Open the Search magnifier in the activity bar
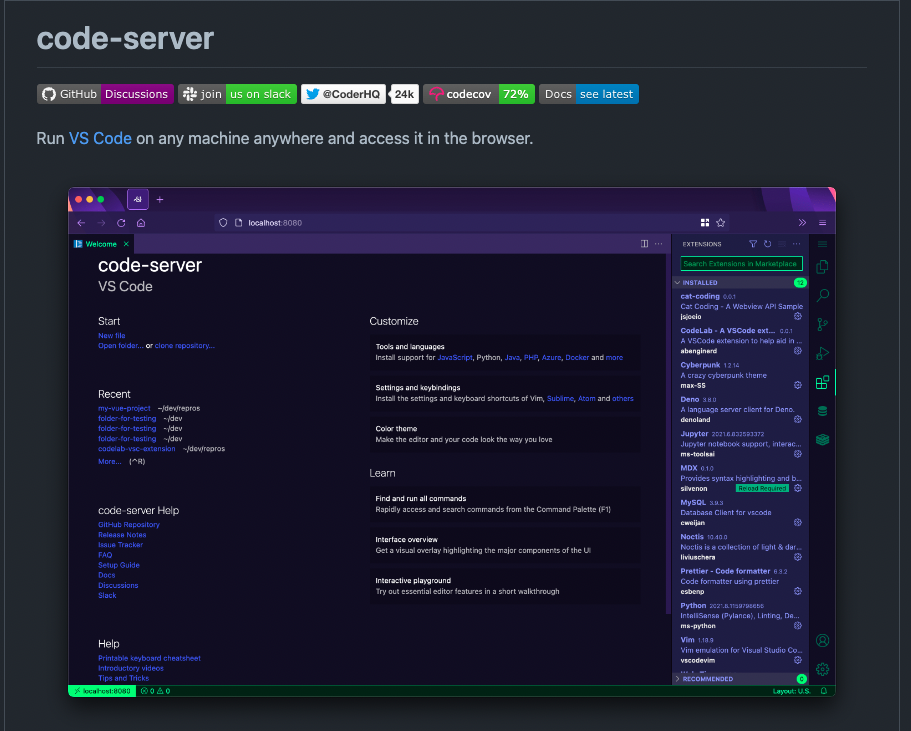This screenshot has height=731, width=911. coord(822,295)
